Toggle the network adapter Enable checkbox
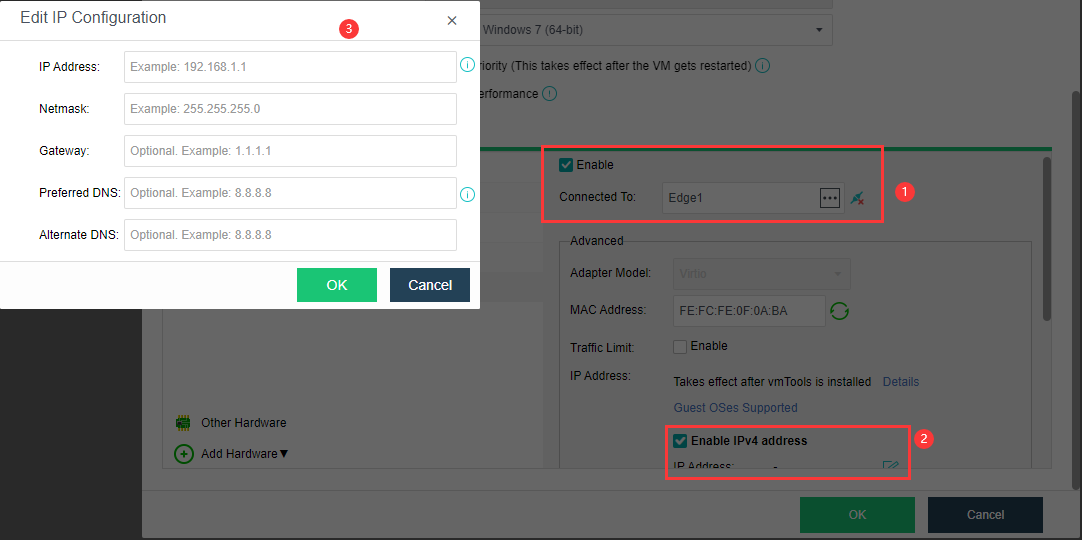Image resolution: width=1082 pixels, height=540 pixels. (566, 165)
